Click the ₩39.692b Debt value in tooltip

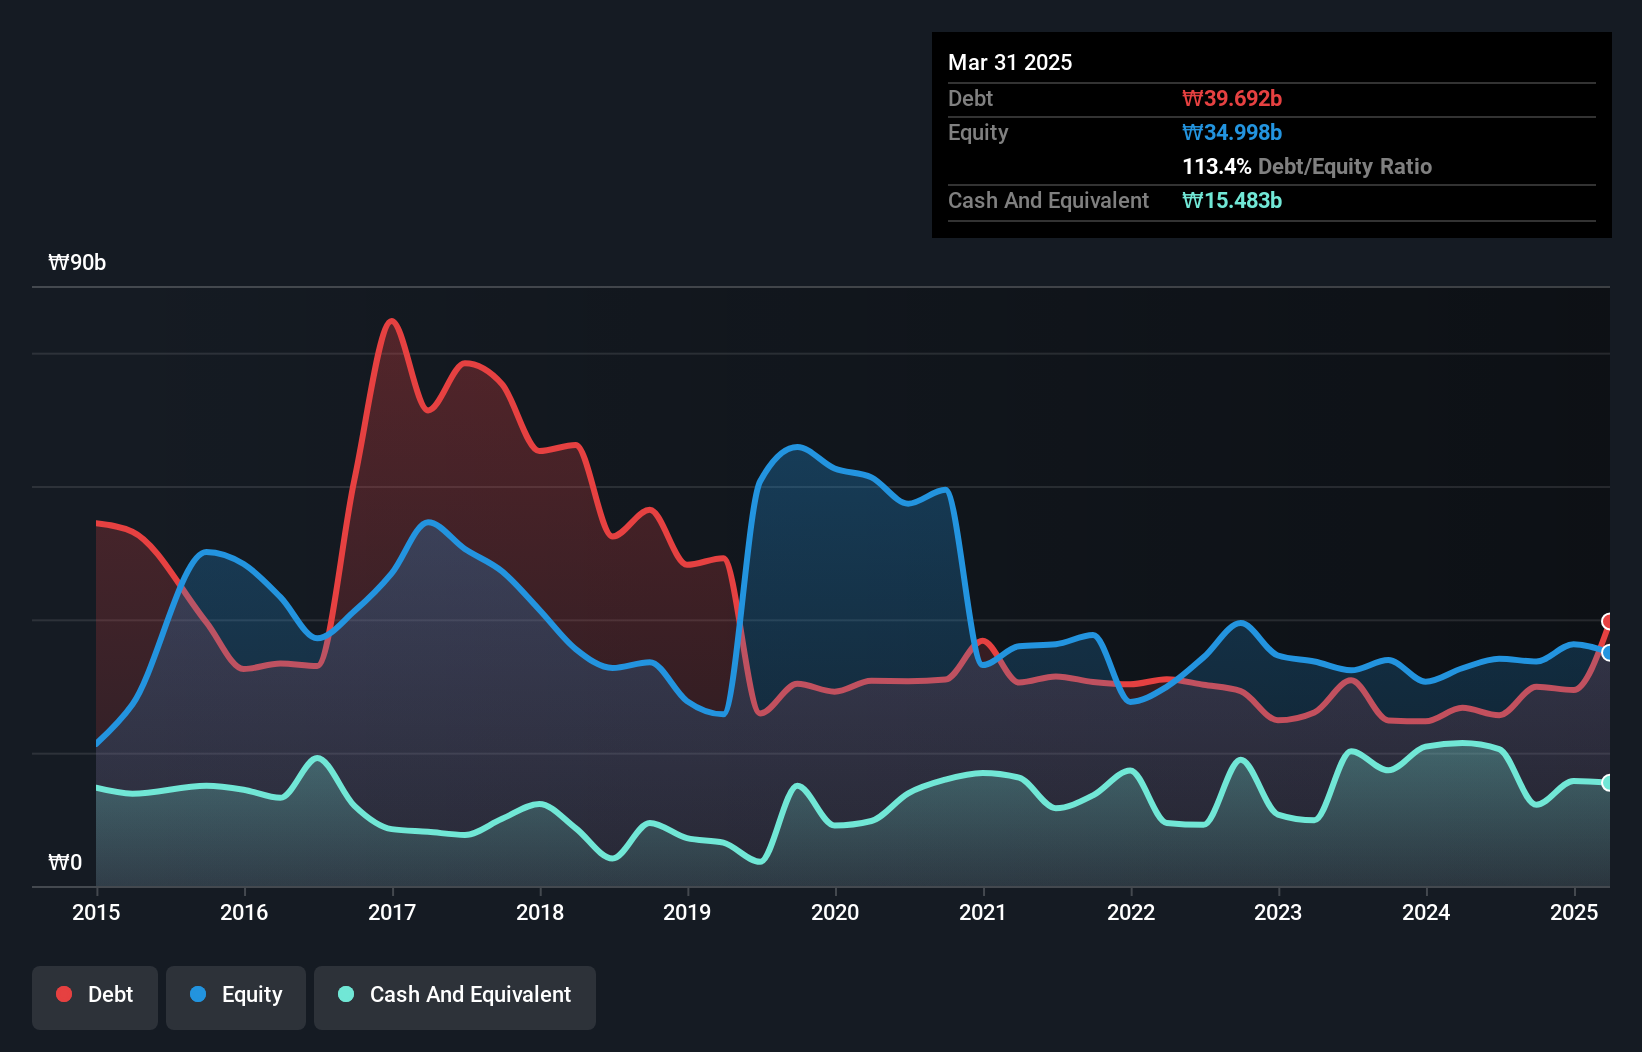click(1232, 98)
